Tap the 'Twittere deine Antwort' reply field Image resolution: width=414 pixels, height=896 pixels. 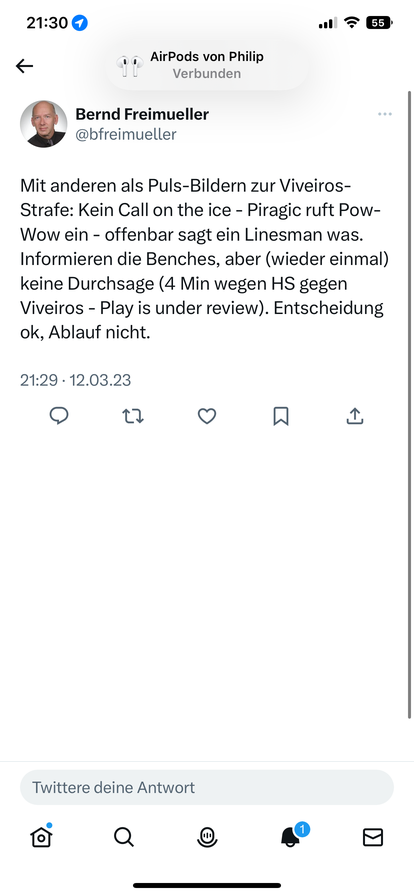point(207,787)
